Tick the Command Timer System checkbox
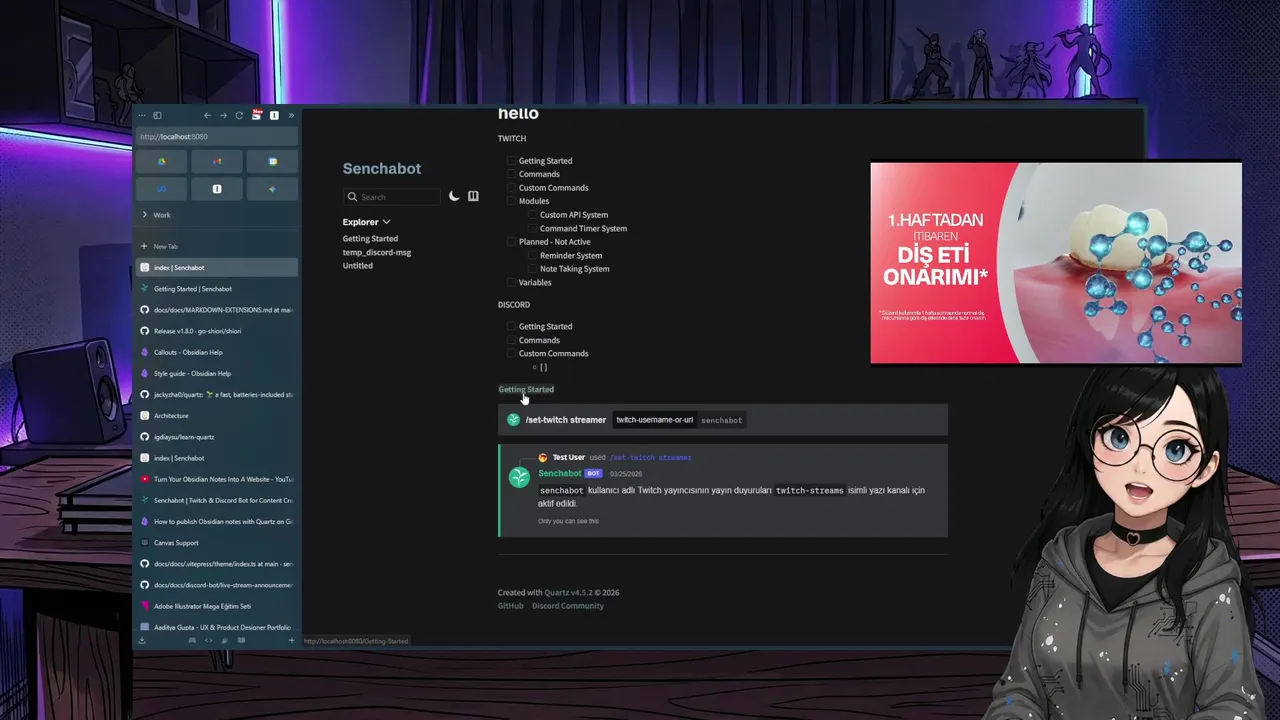Image resolution: width=1280 pixels, height=720 pixels. click(533, 228)
